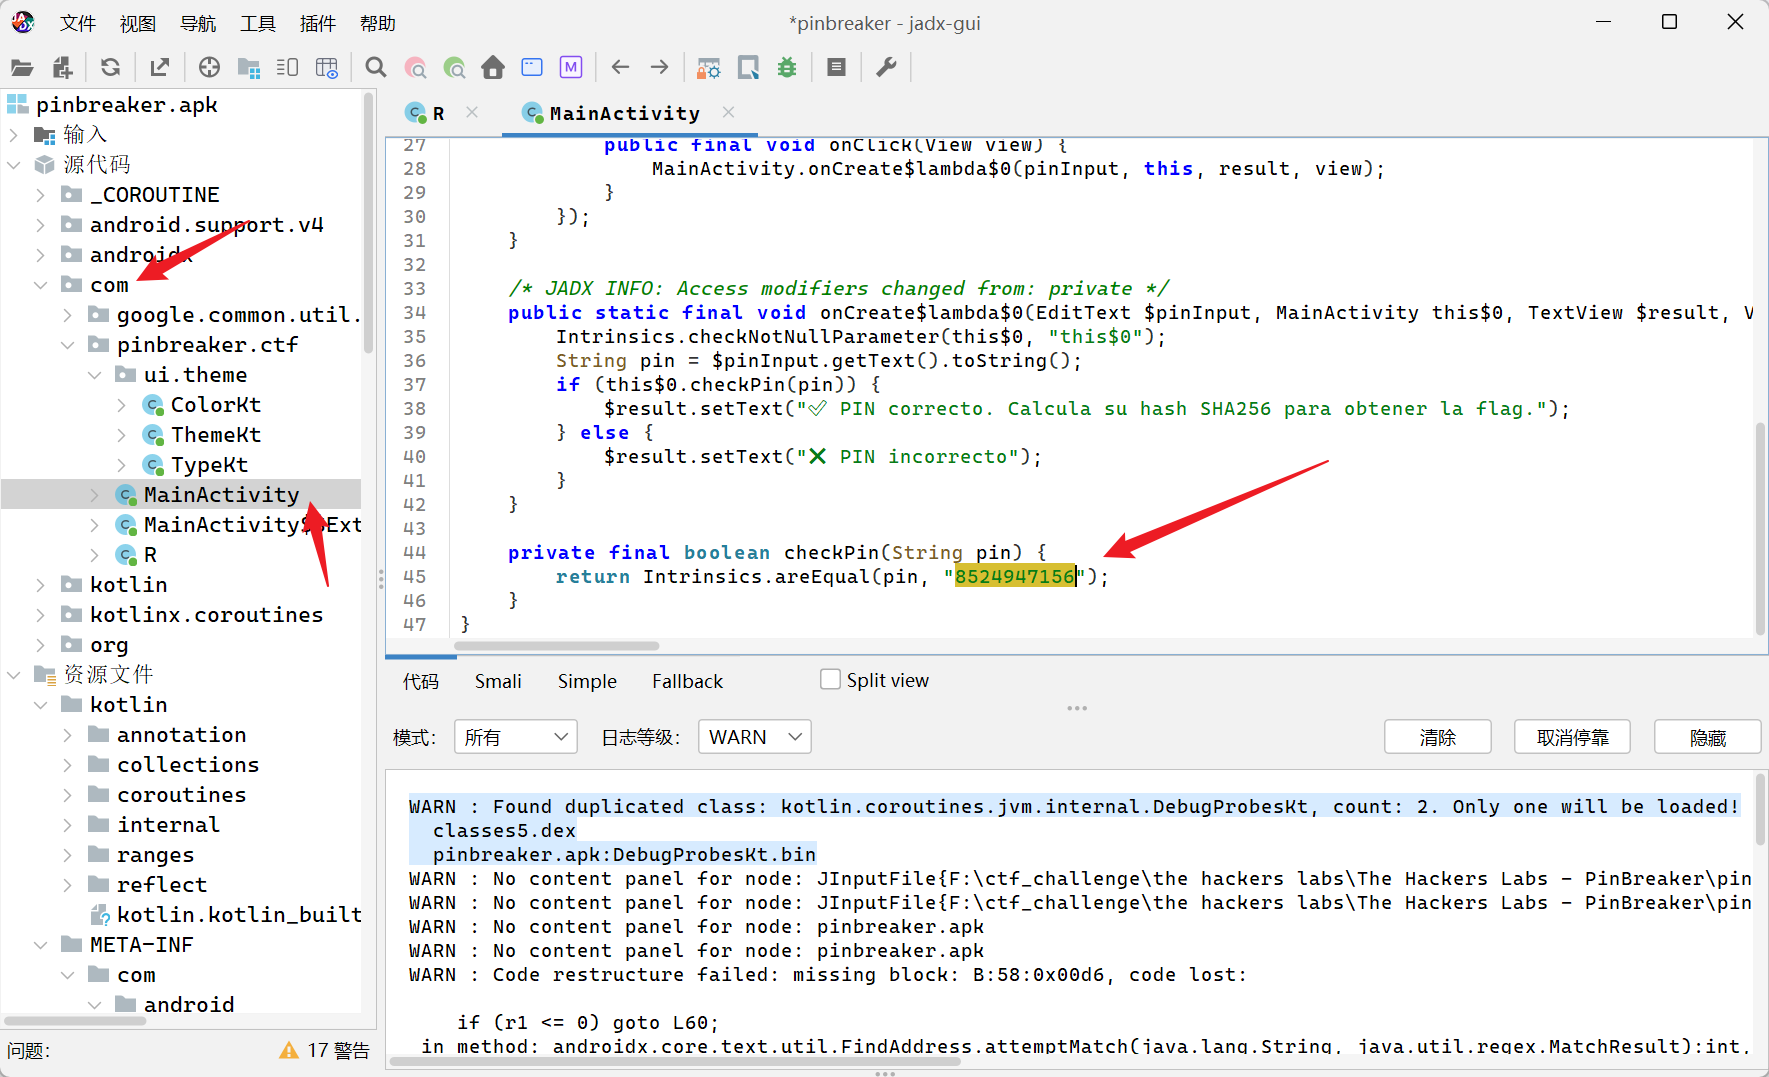Collapse the pinbreaker.ctf package node
Viewport: 1769px width, 1077px height.
pos(68,345)
